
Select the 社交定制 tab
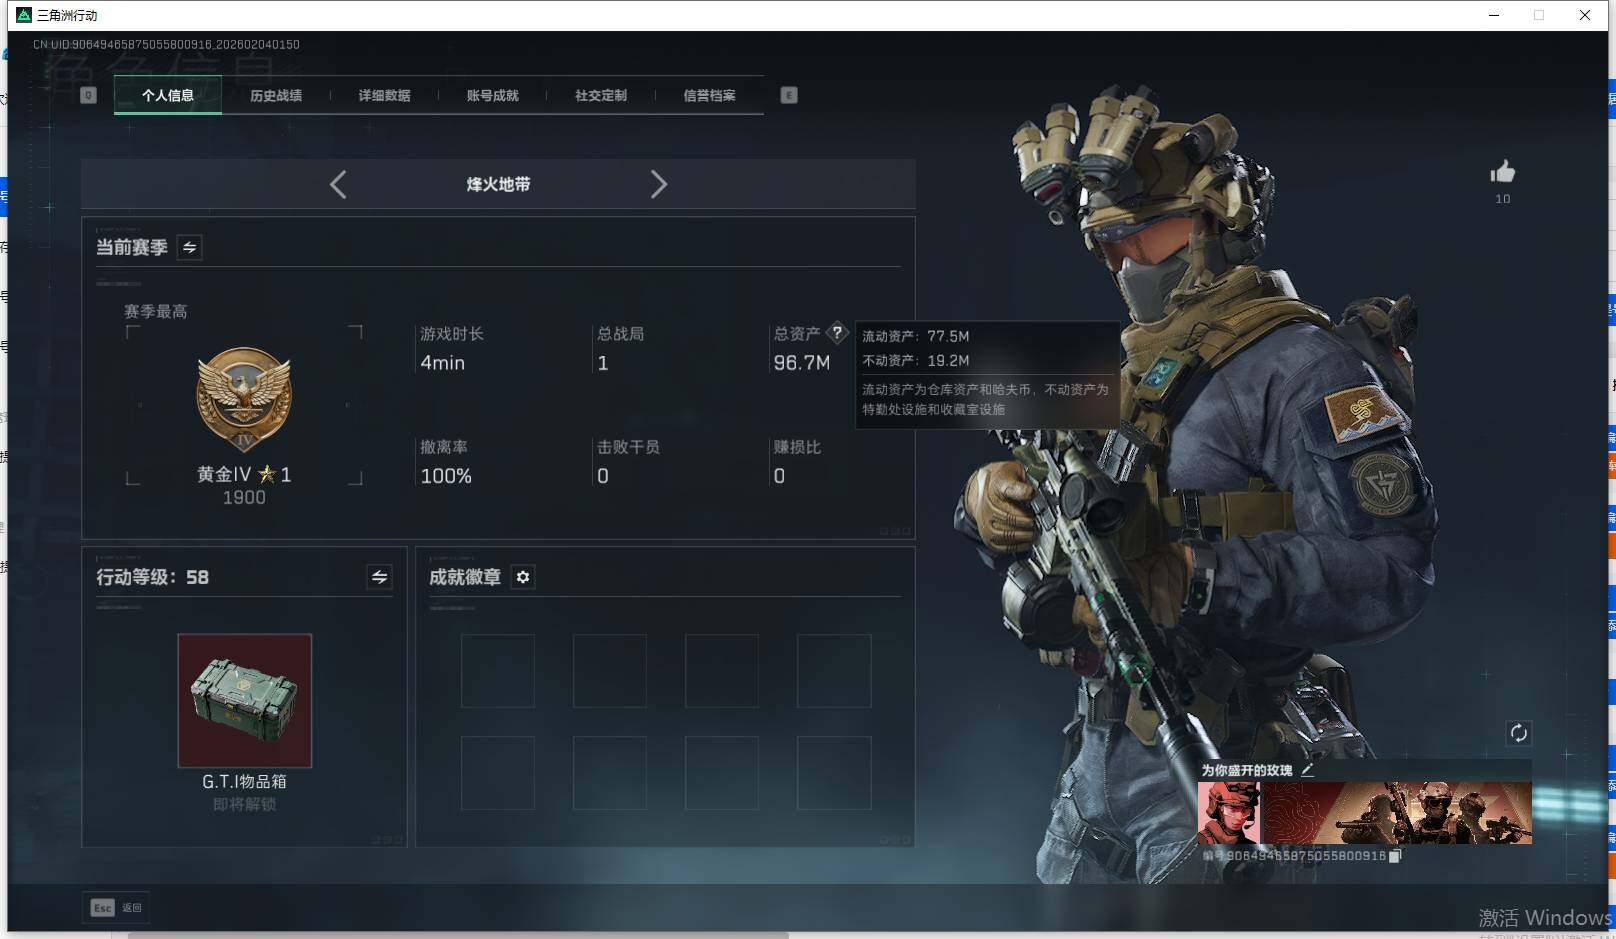click(600, 95)
